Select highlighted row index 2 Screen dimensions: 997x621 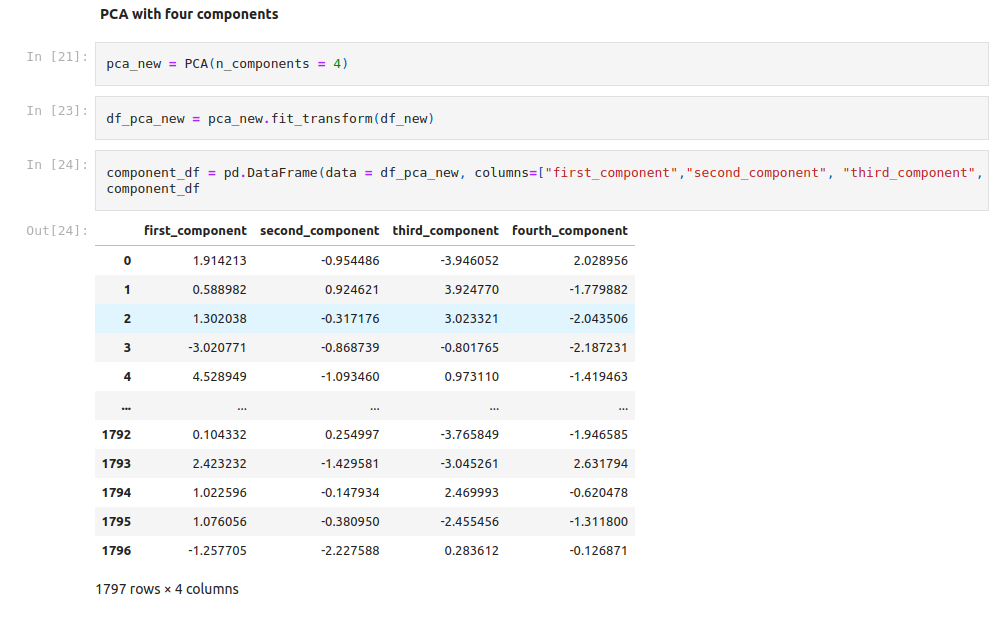[x=127, y=319]
